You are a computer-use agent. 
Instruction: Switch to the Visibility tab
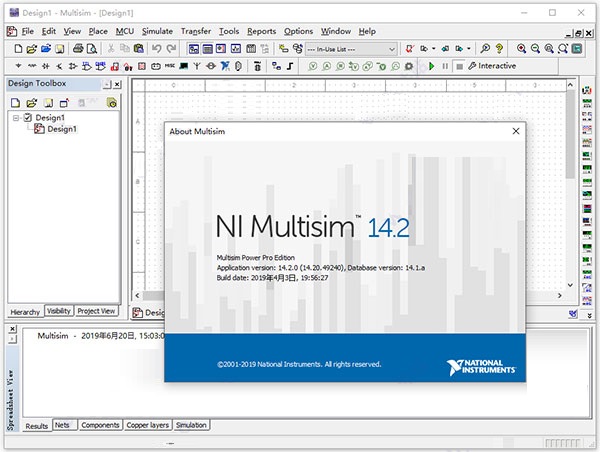58,311
